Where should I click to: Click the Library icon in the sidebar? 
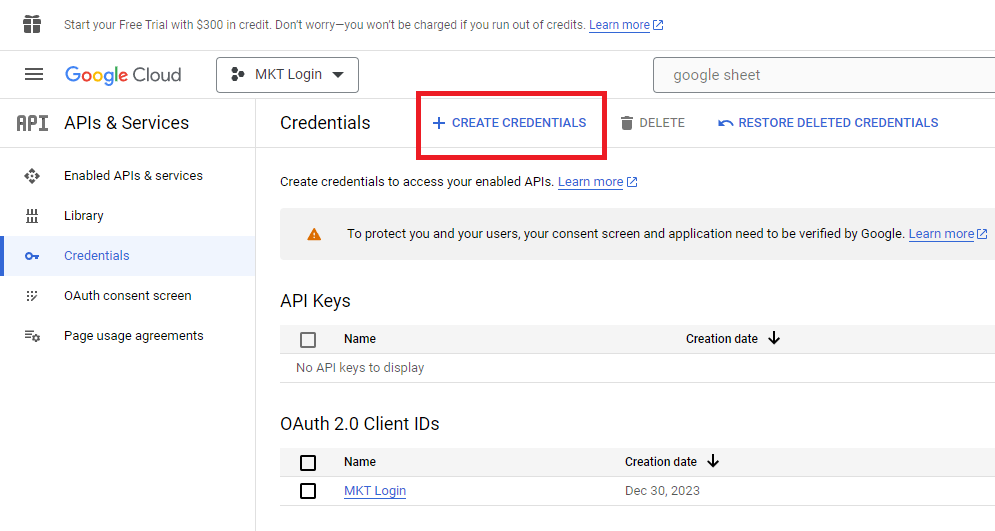[x=32, y=216]
